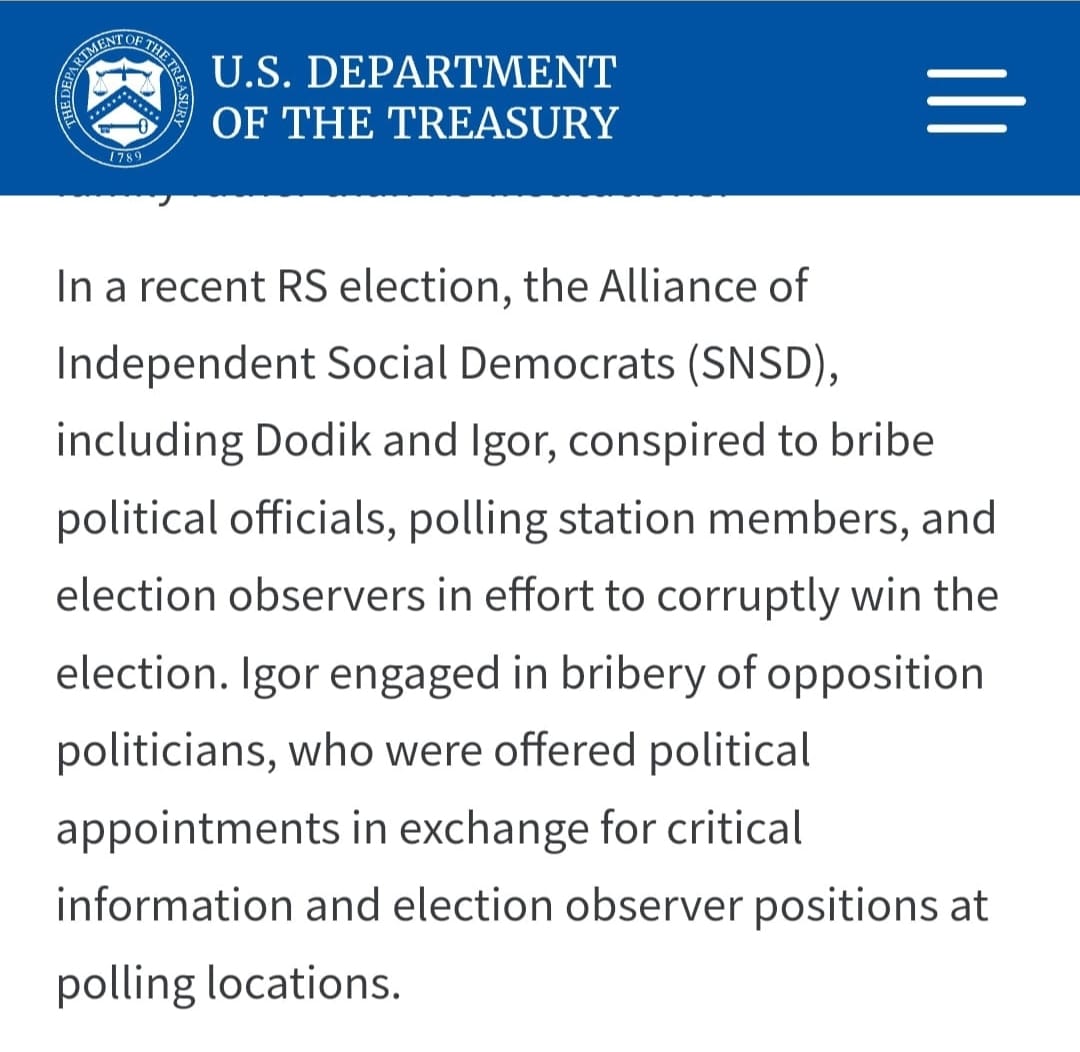Click the acronym '(SNSD)' in the paragraph
The width and height of the screenshot is (1080, 1052).
763,364
